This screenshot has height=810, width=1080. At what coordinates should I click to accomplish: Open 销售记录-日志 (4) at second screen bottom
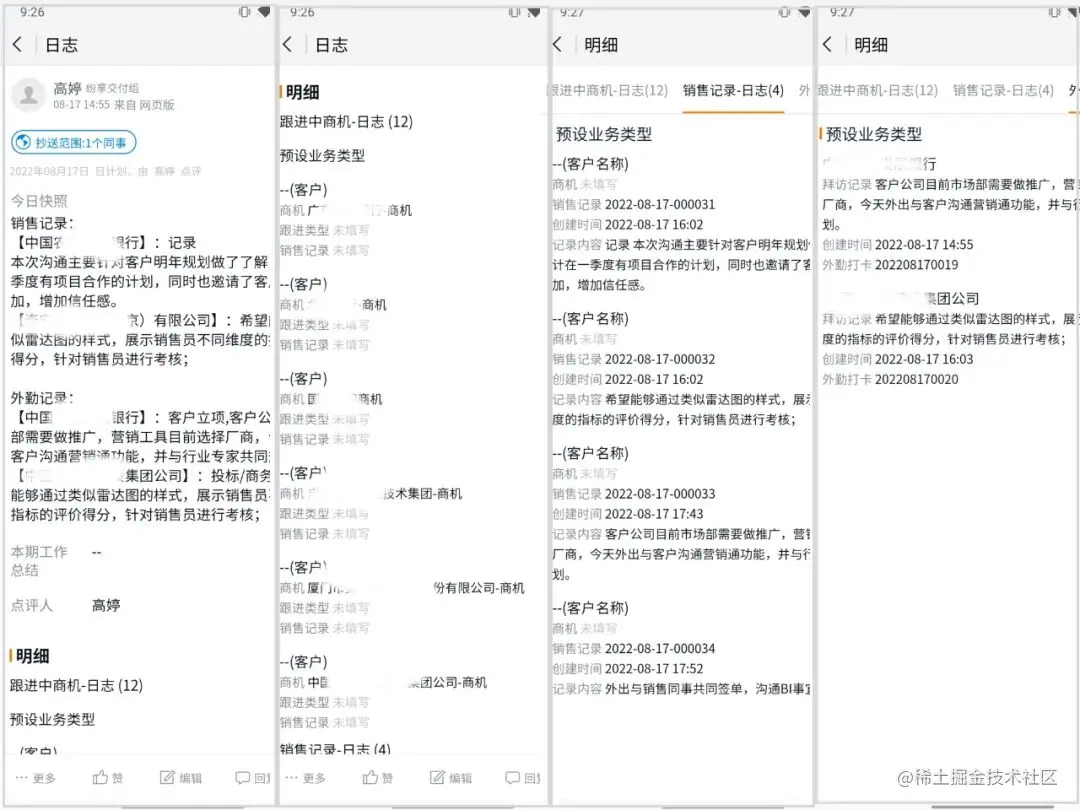coord(335,749)
